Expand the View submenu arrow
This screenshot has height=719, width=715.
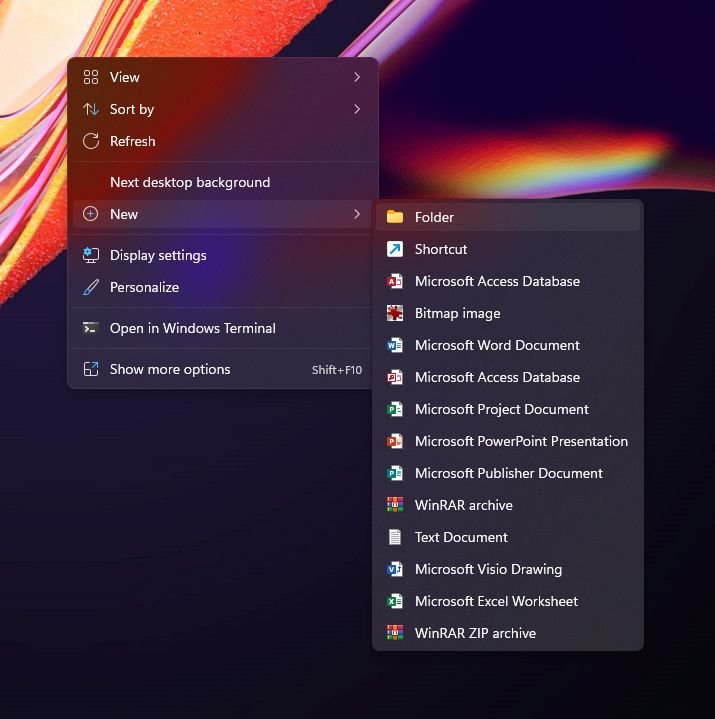point(357,77)
